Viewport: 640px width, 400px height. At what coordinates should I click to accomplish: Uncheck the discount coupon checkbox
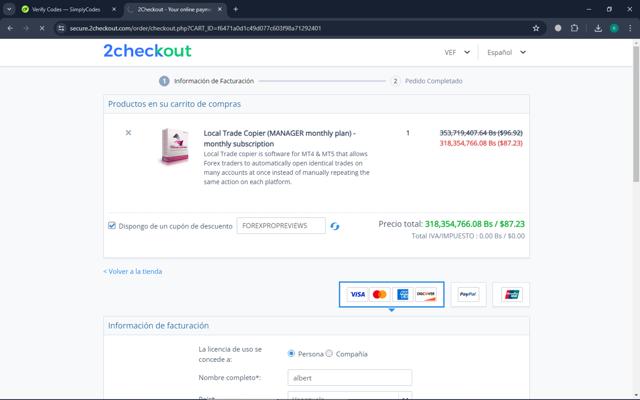point(112,226)
